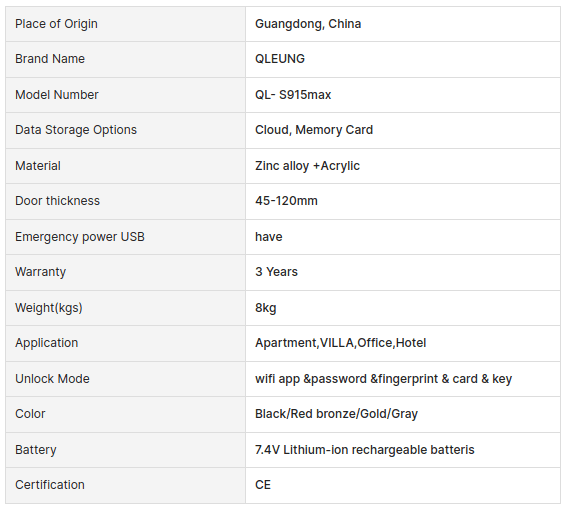Click the Place of Origin label
This screenshot has height=506, width=565.
click(56, 24)
